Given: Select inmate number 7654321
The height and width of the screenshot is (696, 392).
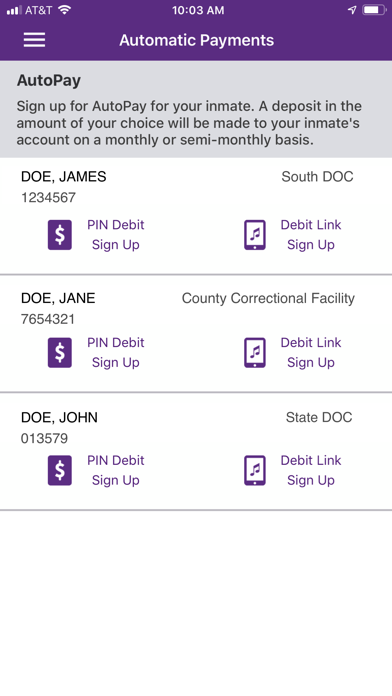Looking at the screenshot, I should pyautogui.click(x=48, y=319).
